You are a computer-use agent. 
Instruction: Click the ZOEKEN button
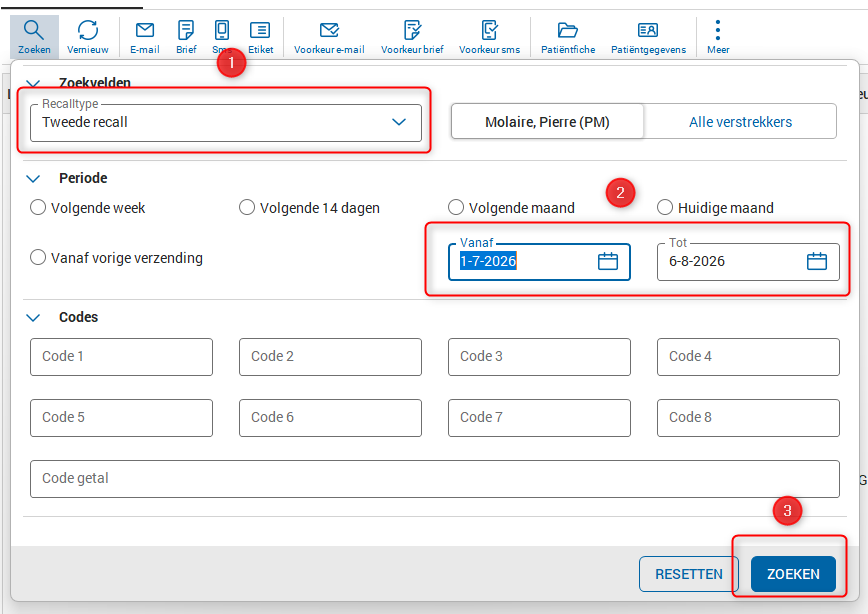click(x=793, y=574)
